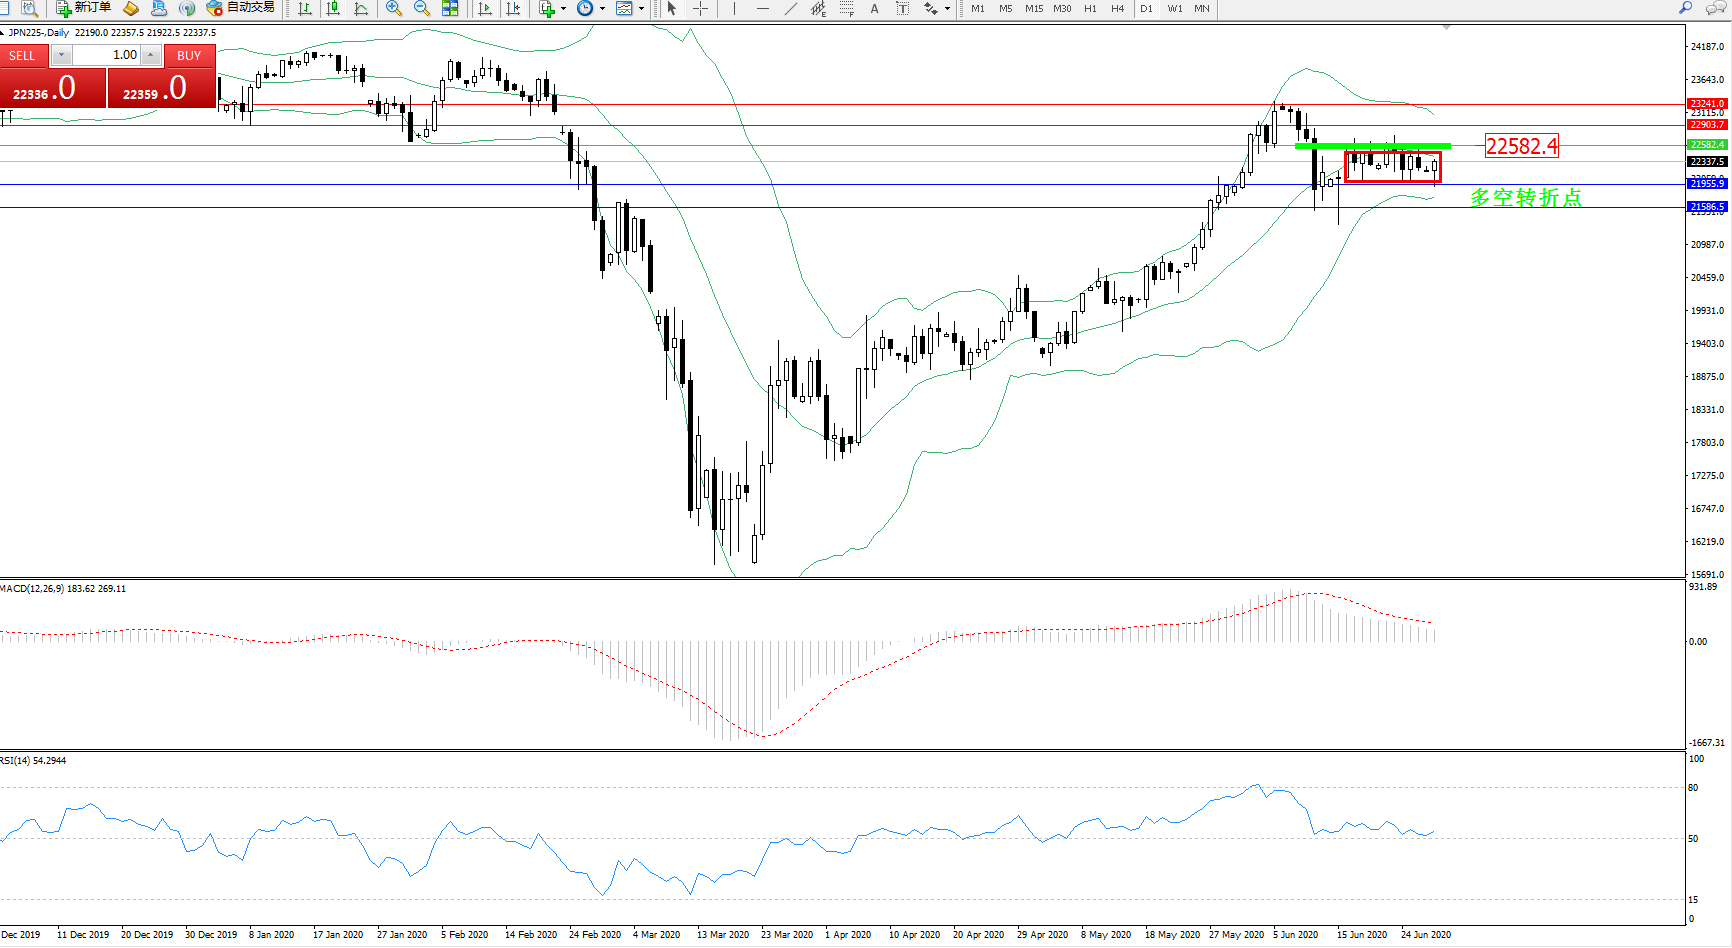Click the zoom in magnifier icon
Image resolution: width=1732 pixels, height=948 pixels.
pyautogui.click(x=394, y=8)
